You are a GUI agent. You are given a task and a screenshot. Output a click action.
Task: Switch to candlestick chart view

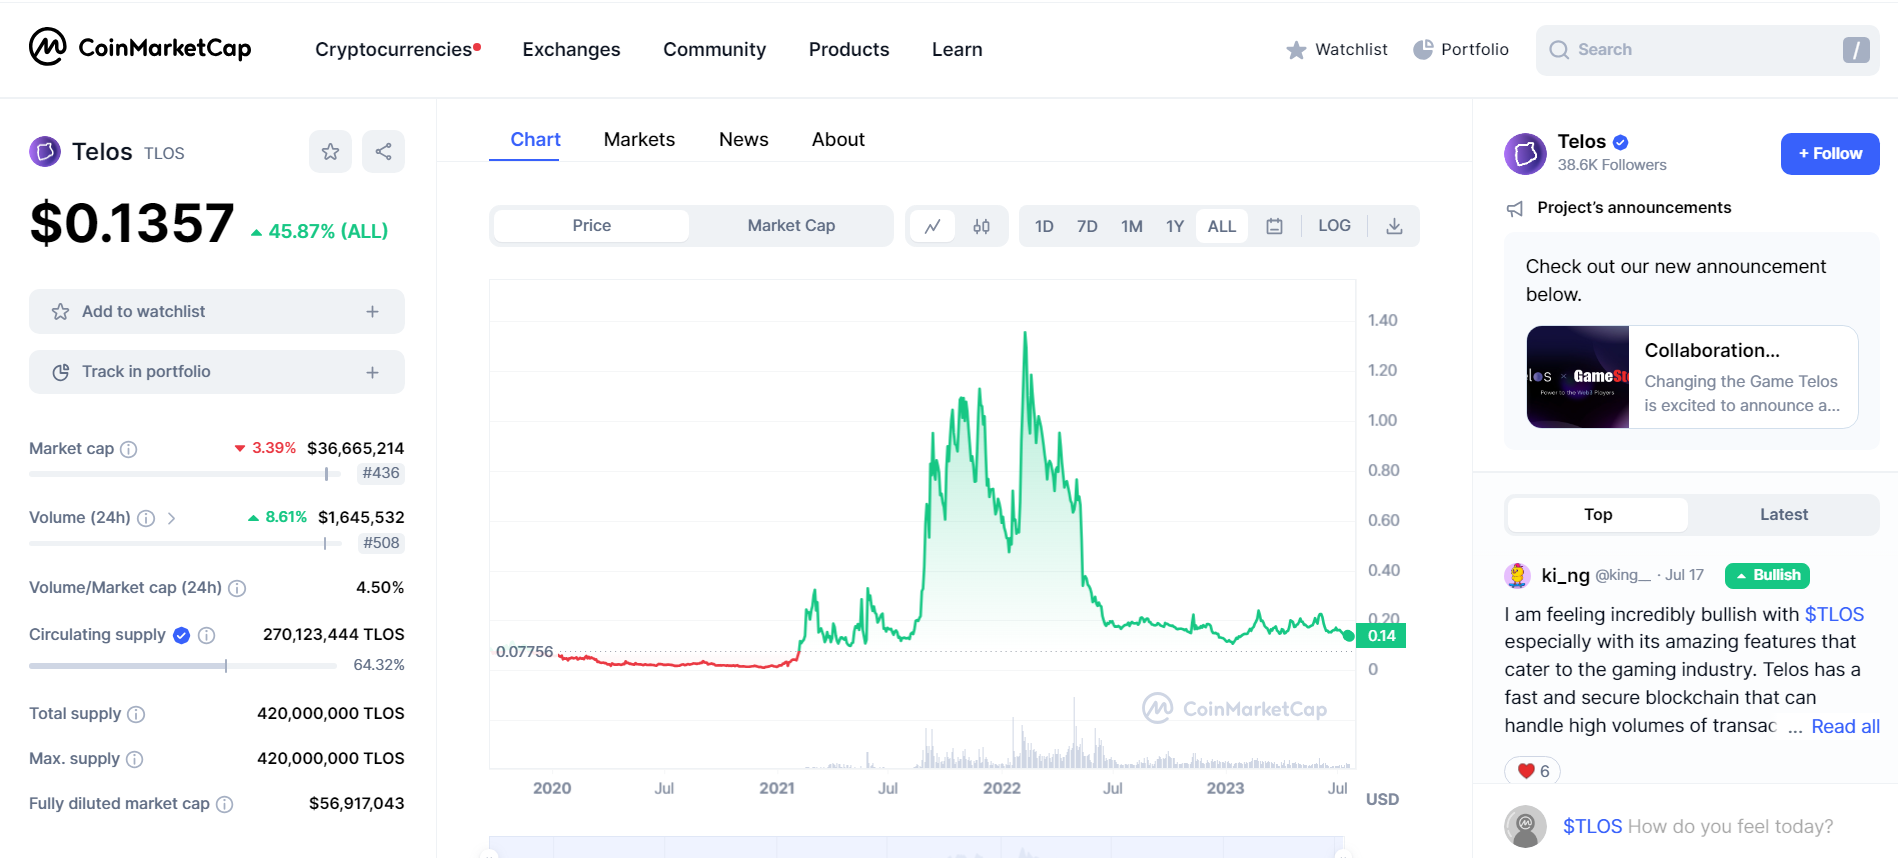[982, 226]
